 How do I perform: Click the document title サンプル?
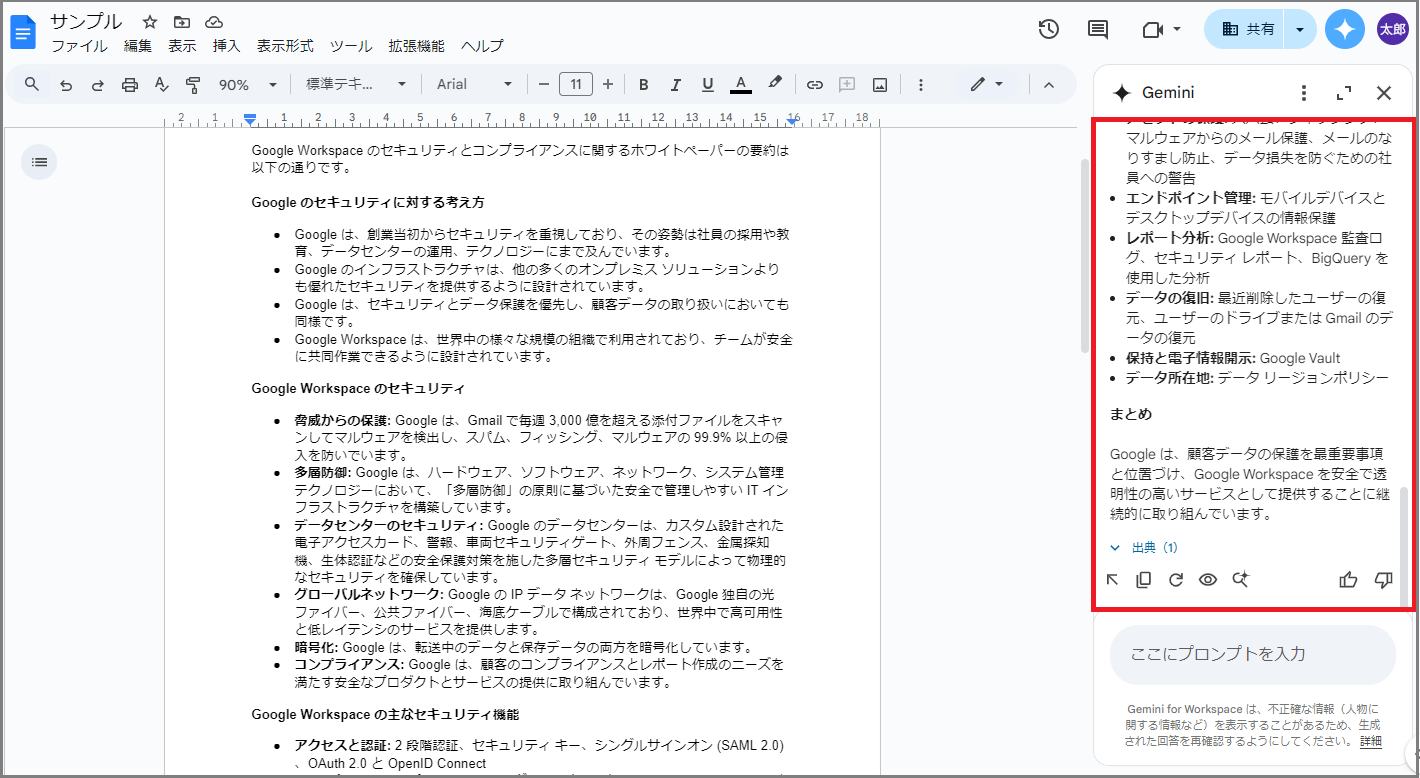86,21
